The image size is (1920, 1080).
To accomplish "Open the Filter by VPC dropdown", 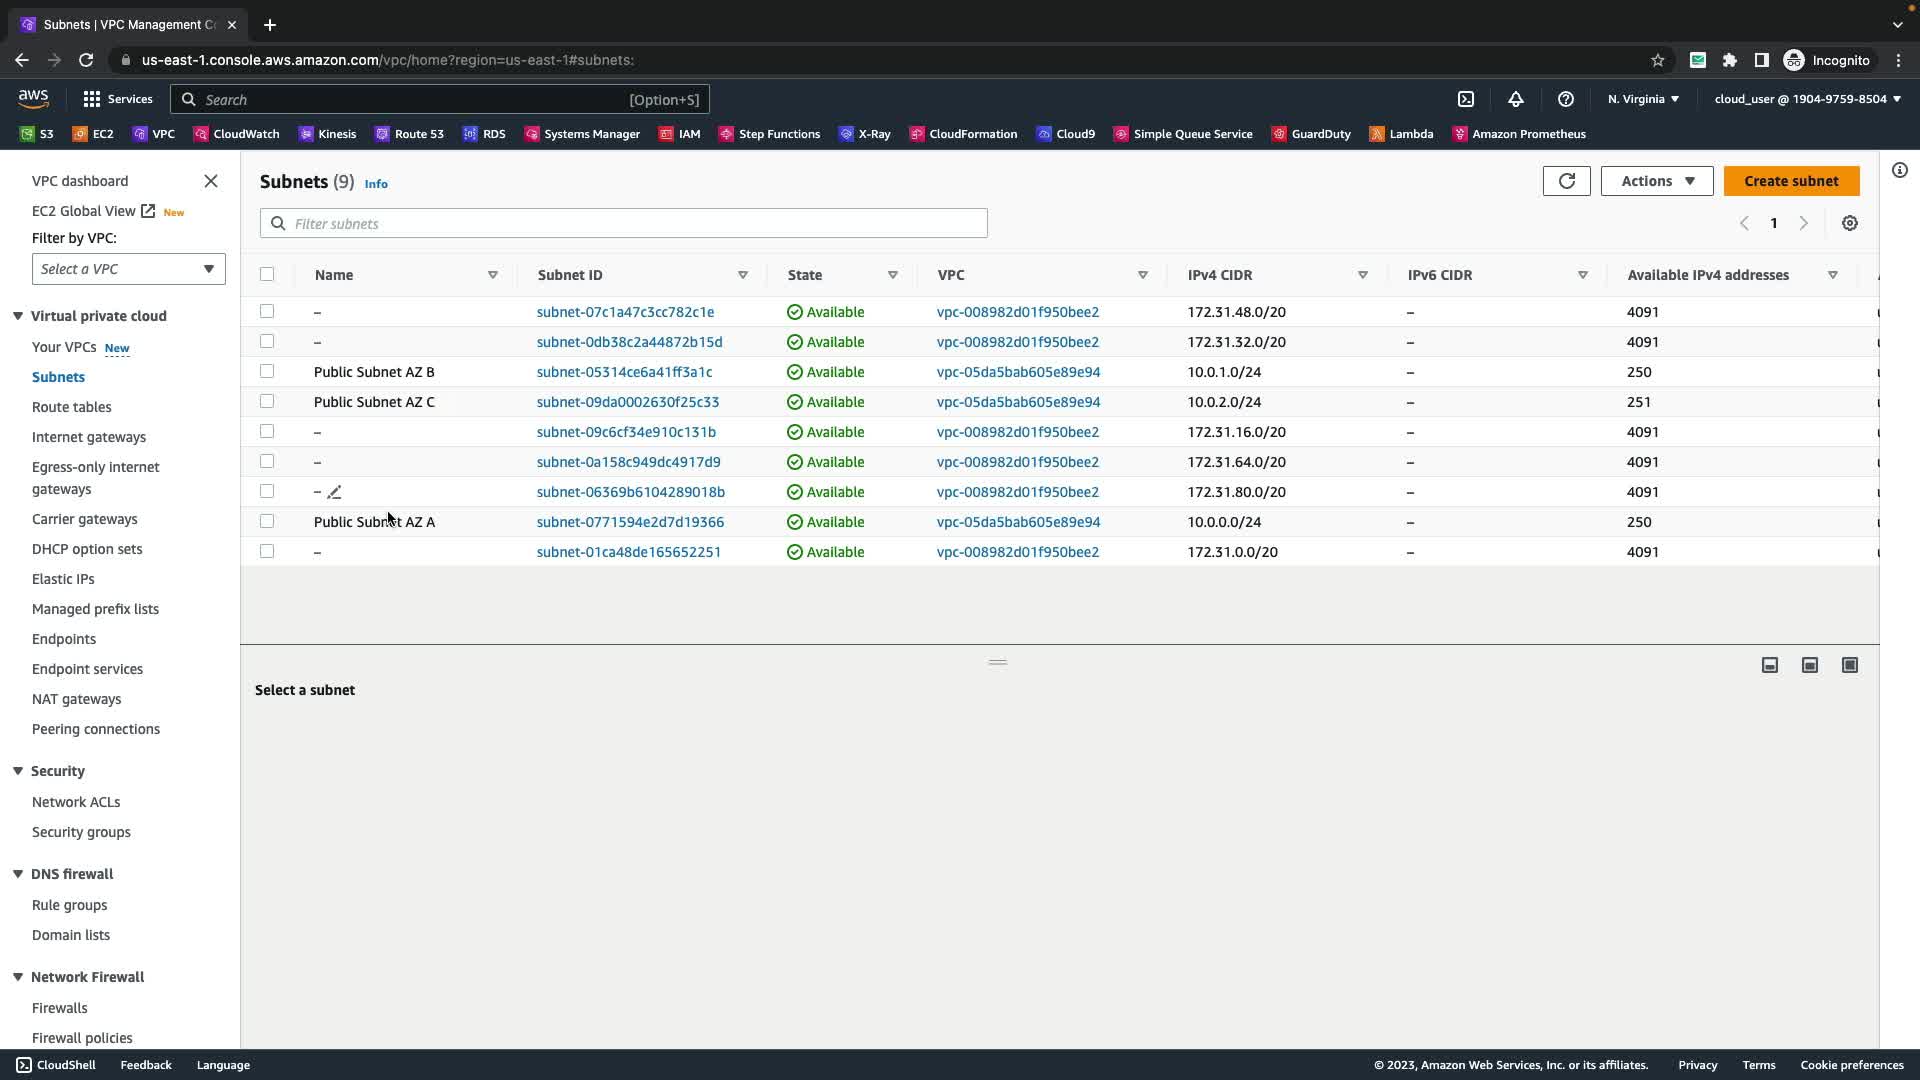I will [x=128, y=269].
